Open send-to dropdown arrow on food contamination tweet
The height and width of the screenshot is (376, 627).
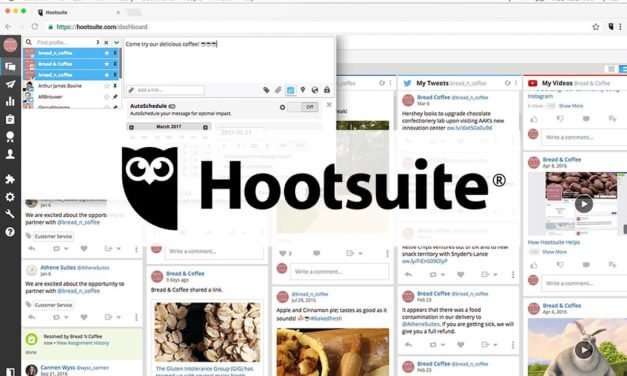click(495, 345)
